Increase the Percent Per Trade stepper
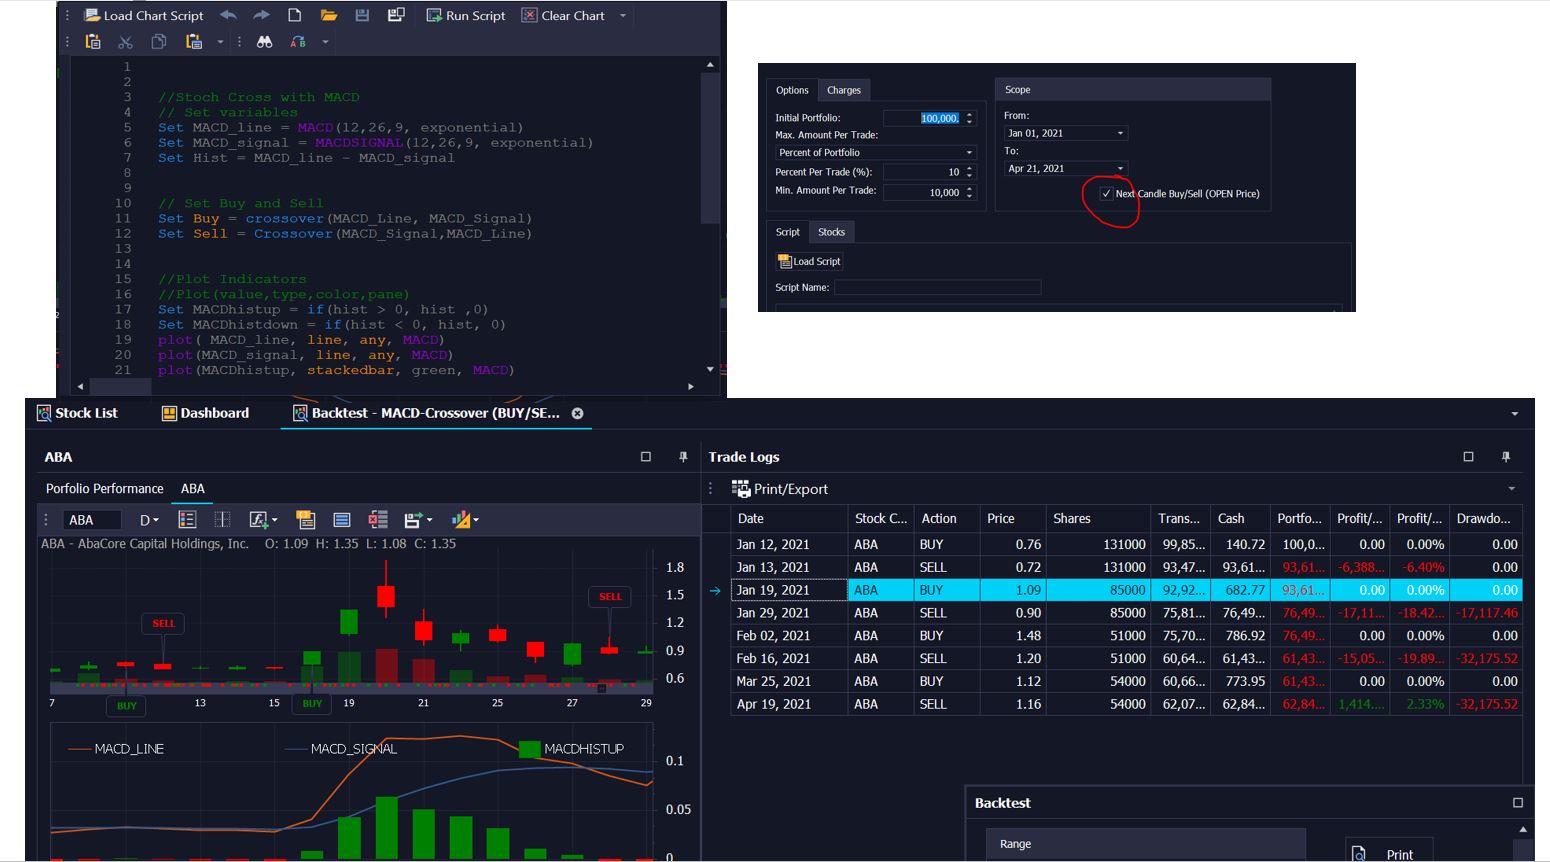The height and width of the screenshot is (862, 1550). 969,168
